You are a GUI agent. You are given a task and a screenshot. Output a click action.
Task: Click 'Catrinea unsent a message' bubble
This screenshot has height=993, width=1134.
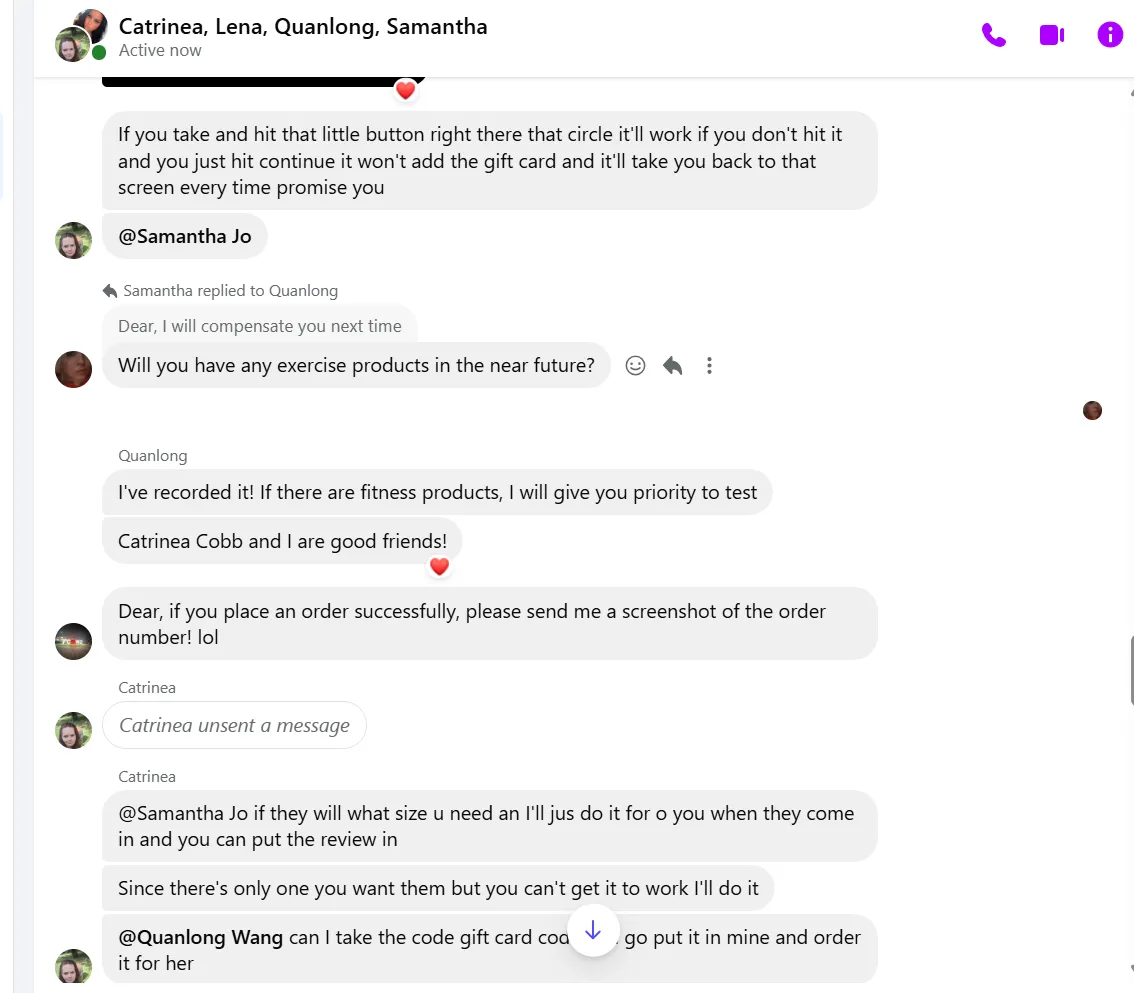click(234, 725)
